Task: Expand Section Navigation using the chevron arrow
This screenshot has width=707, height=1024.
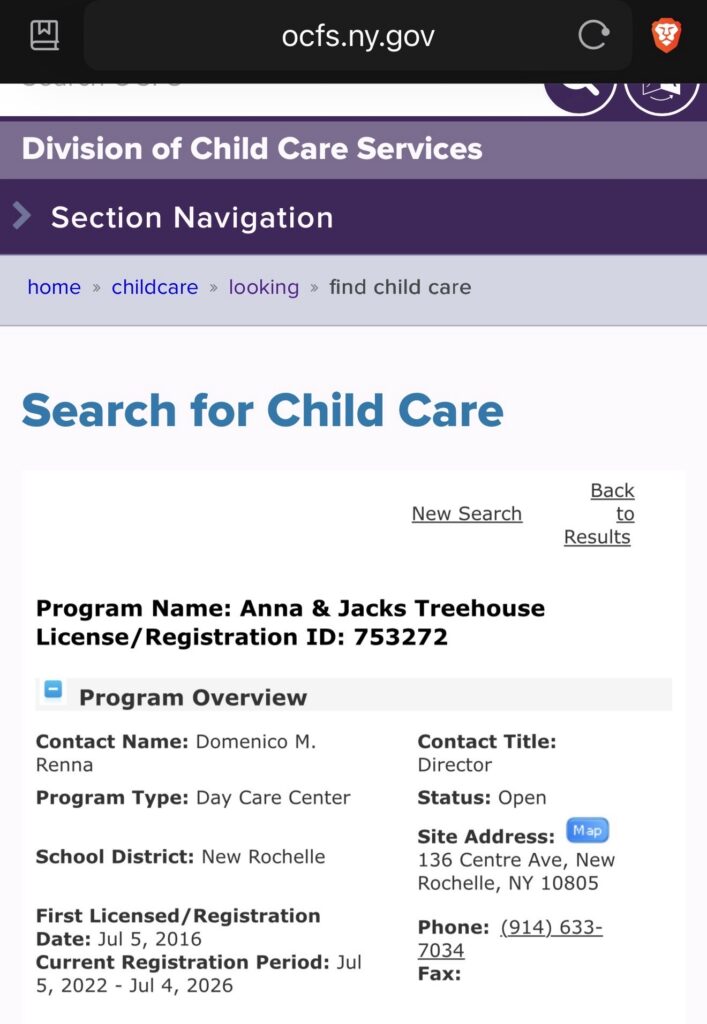Action: tap(22, 216)
